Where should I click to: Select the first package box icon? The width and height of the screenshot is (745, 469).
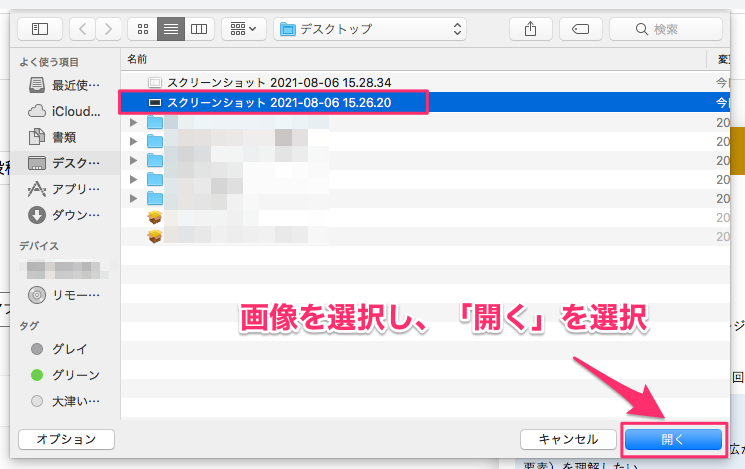(x=155, y=217)
